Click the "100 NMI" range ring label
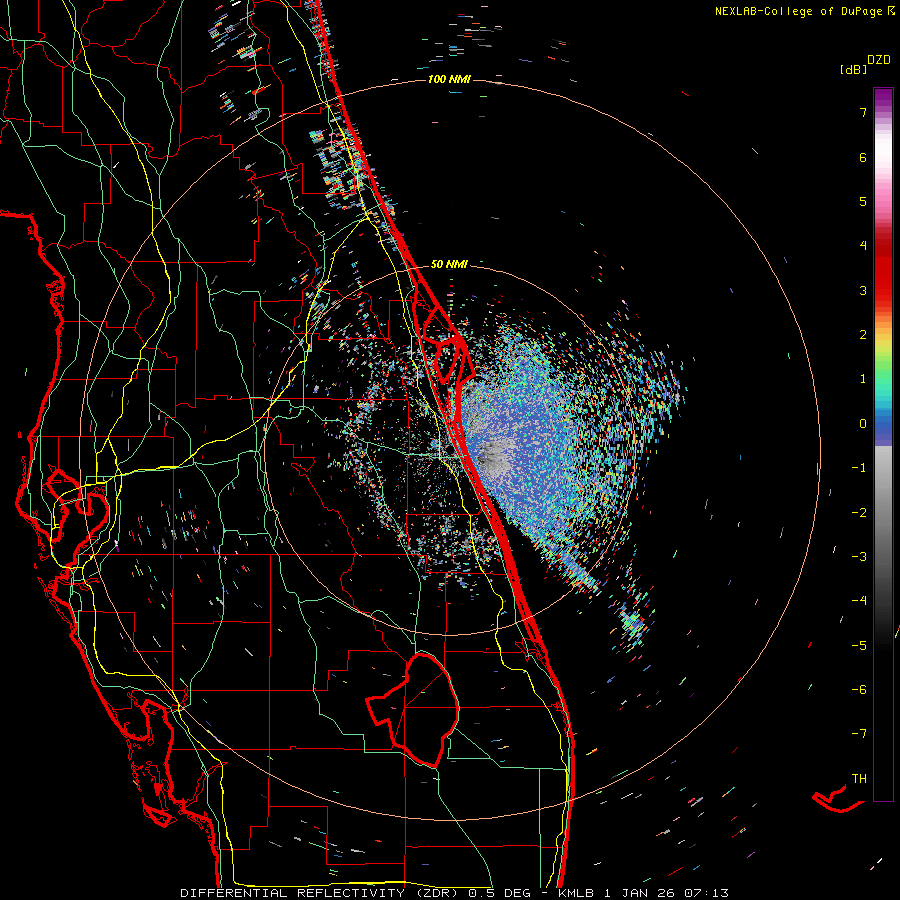900x900 pixels. click(x=449, y=79)
